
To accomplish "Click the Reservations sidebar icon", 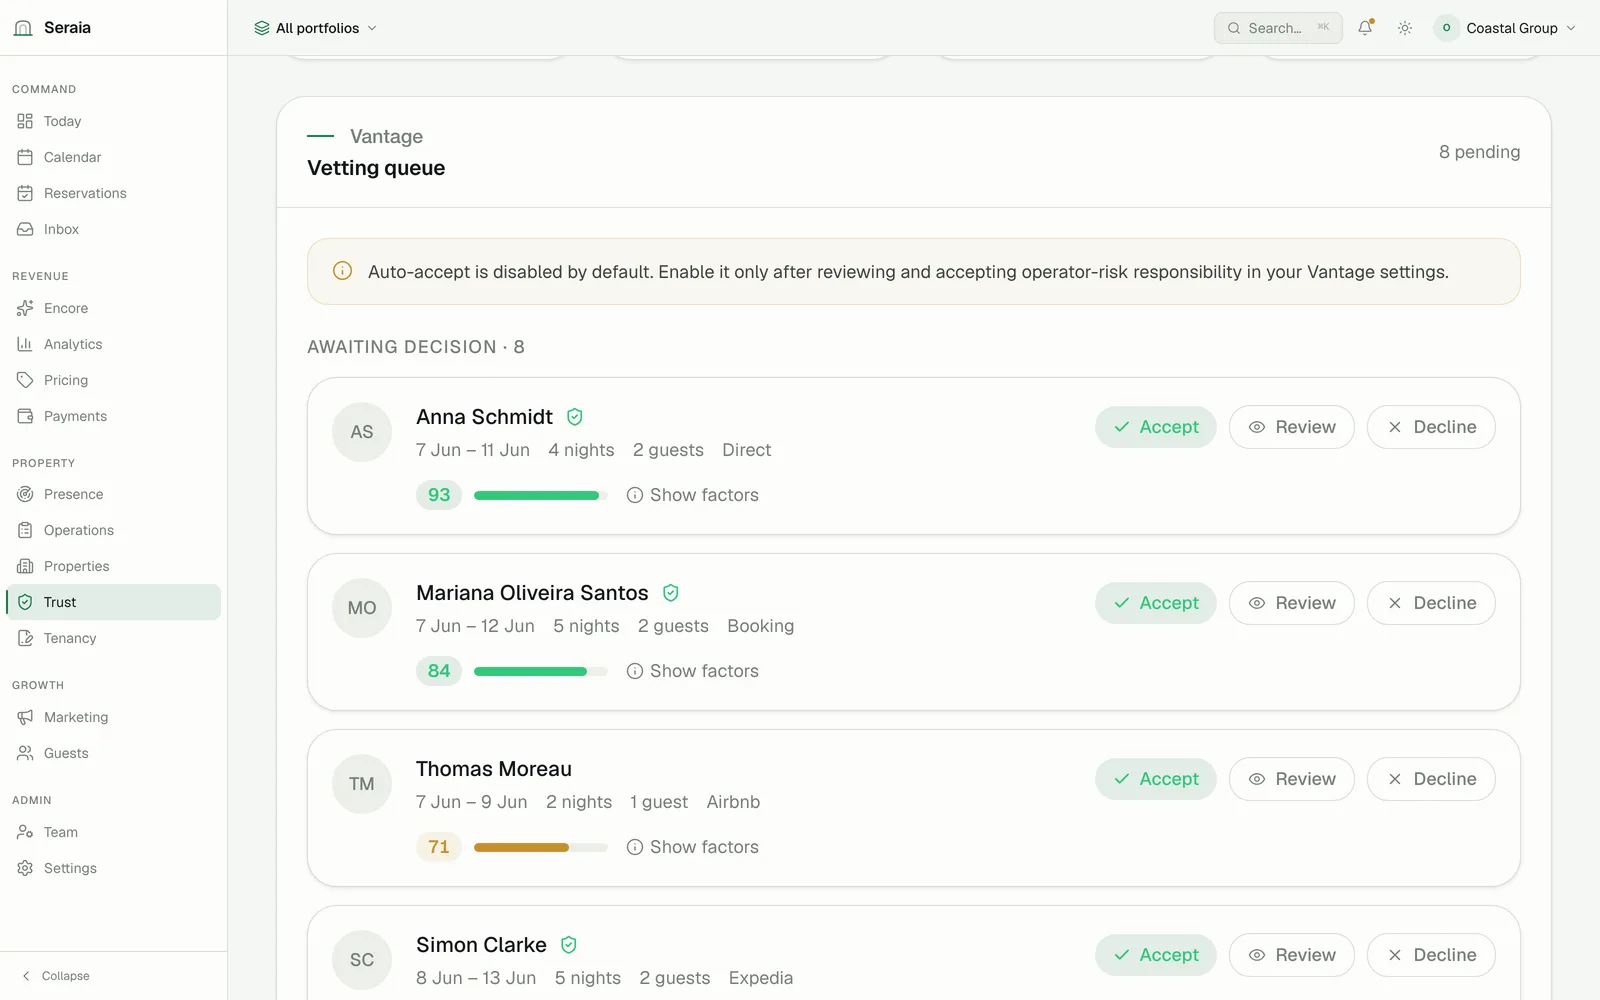I will 25,193.
